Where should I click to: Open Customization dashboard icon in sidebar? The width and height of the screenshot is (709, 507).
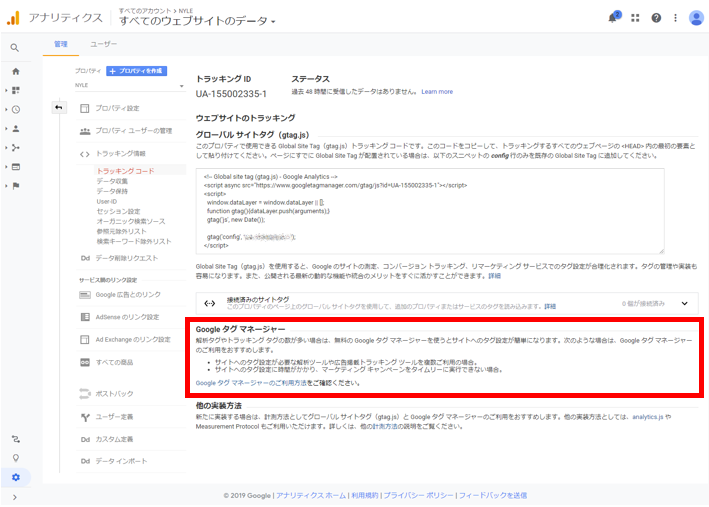(16, 90)
